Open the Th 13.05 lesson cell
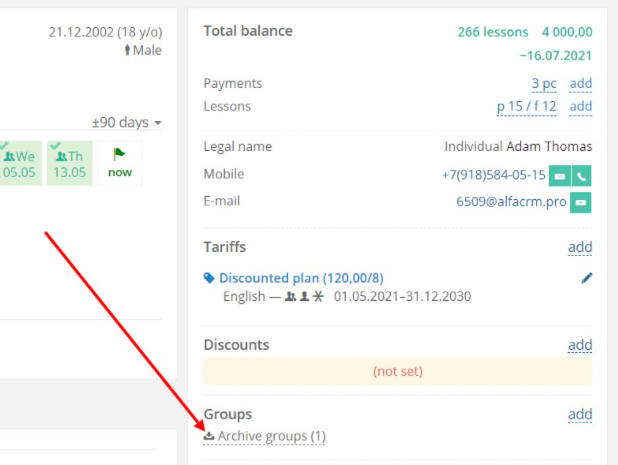This screenshot has width=618, height=465. point(69,163)
